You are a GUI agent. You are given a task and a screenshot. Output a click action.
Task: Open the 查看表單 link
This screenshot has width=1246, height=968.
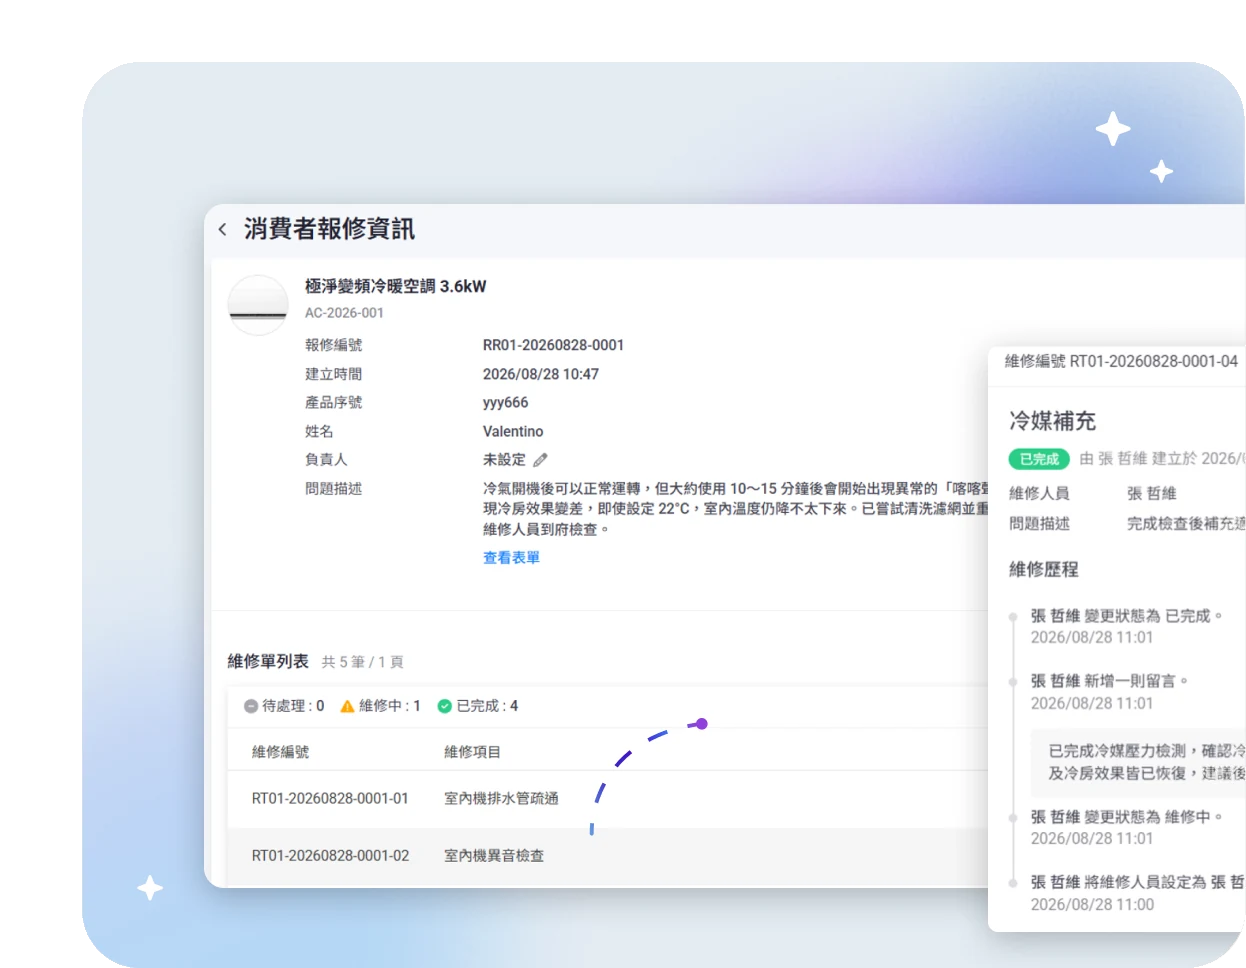pyautogui.click(x=511, y=558)
